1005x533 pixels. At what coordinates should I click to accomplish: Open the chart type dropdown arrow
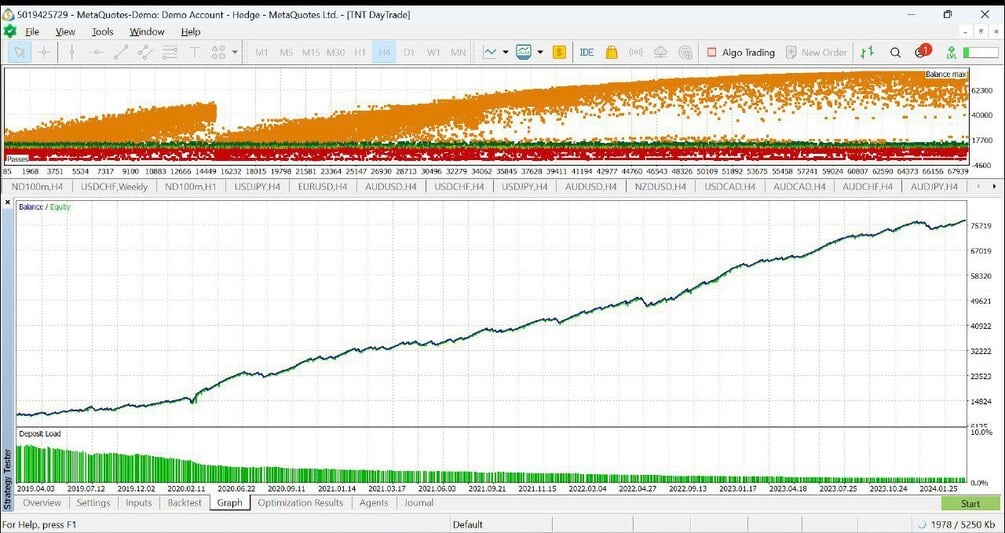pos(506,53)
